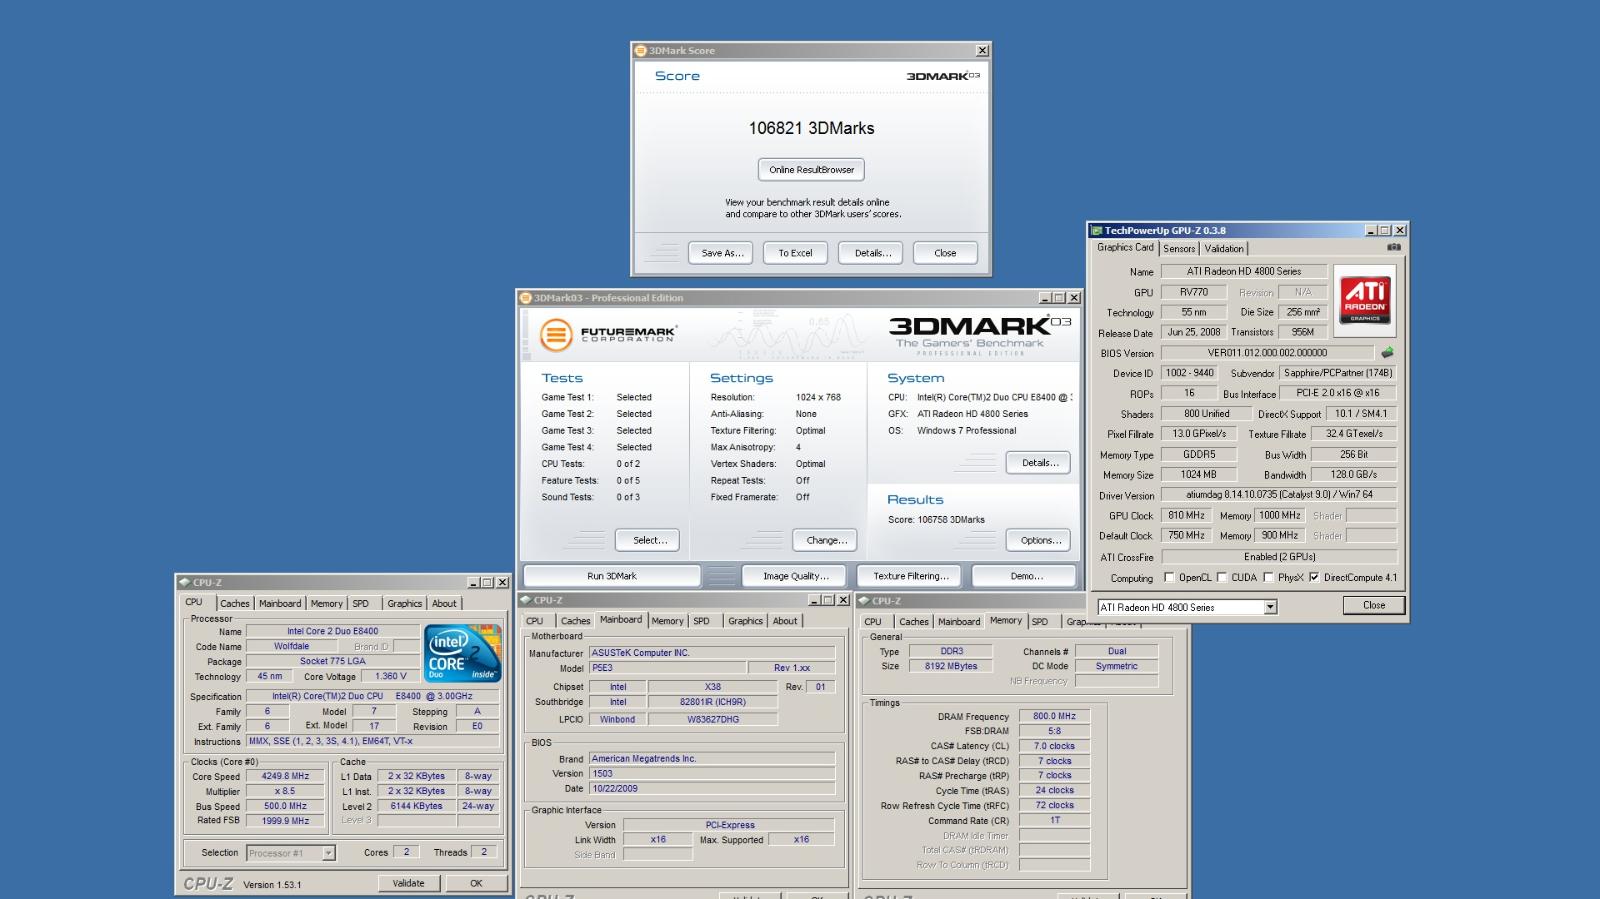Click title icon of CPU-Z Mainboard window
The height and width of the screenshot is (899, 1600).
[x=525, y=600]
